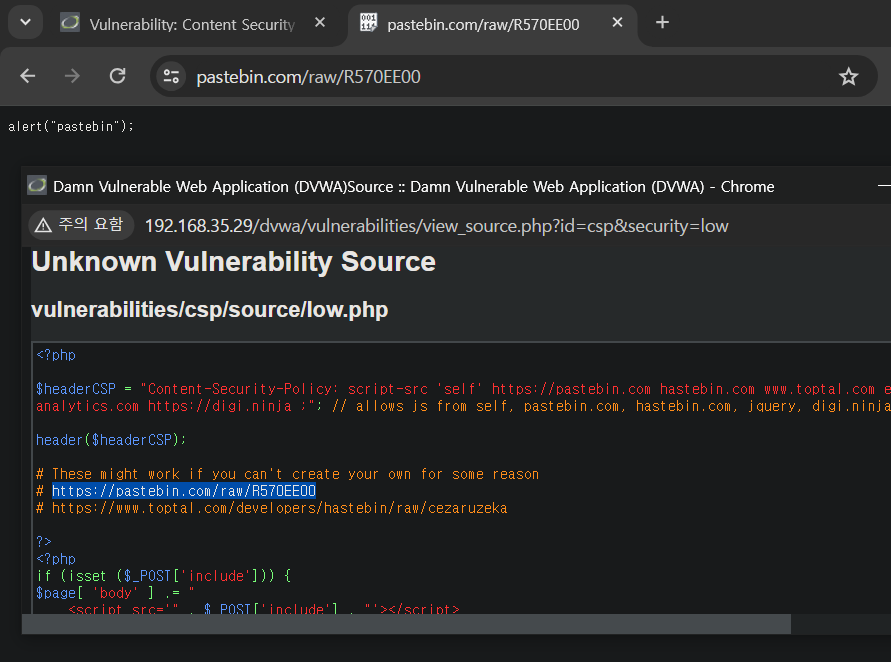The width and height of the screenshot is (891, 662).
Task: Close the Vulnerability: Content Security tab
Action: tap(320, 23)
